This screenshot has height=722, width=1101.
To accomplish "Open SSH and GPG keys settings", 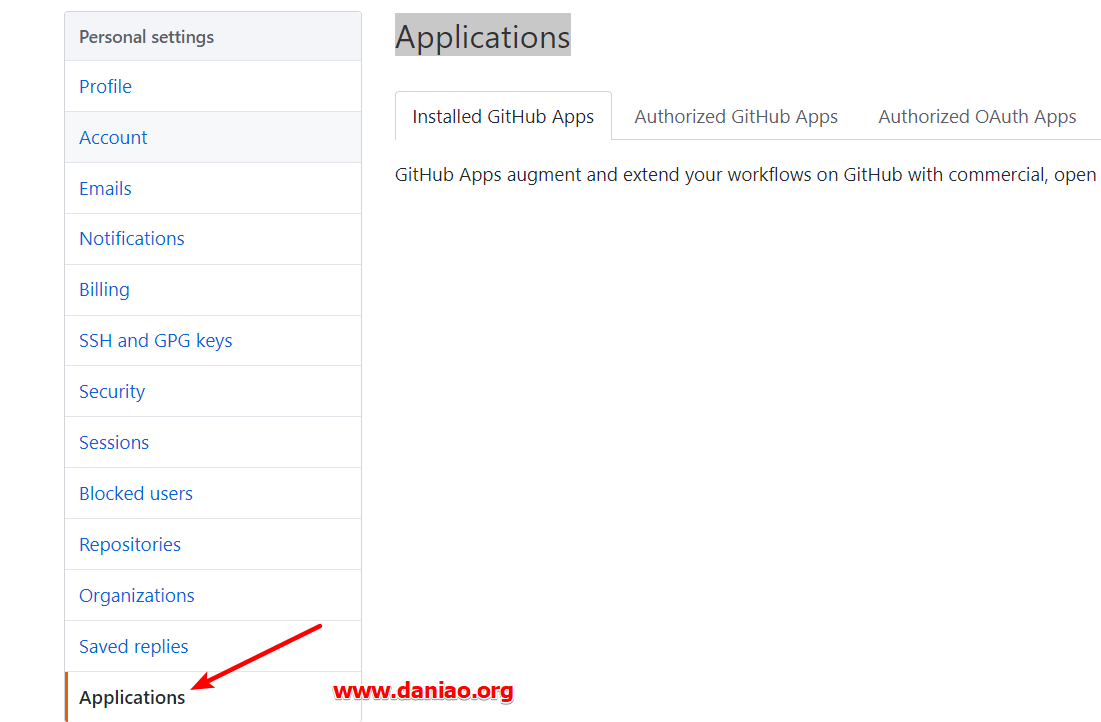I will click(213, 341).
